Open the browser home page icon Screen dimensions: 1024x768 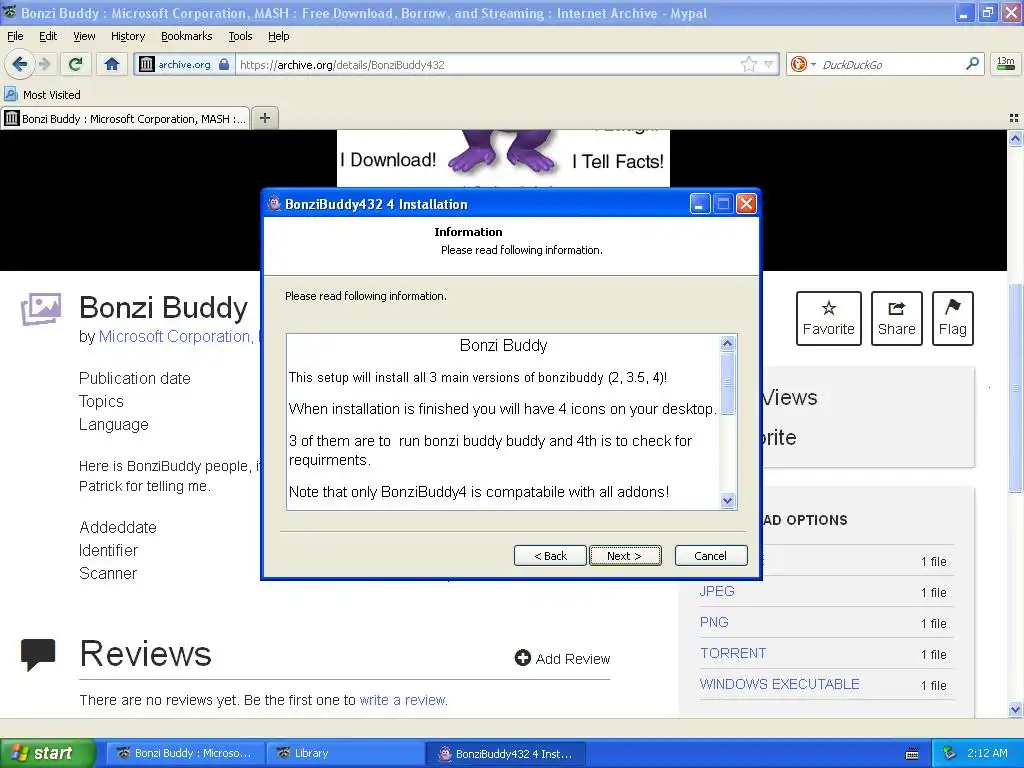point(112,64)
